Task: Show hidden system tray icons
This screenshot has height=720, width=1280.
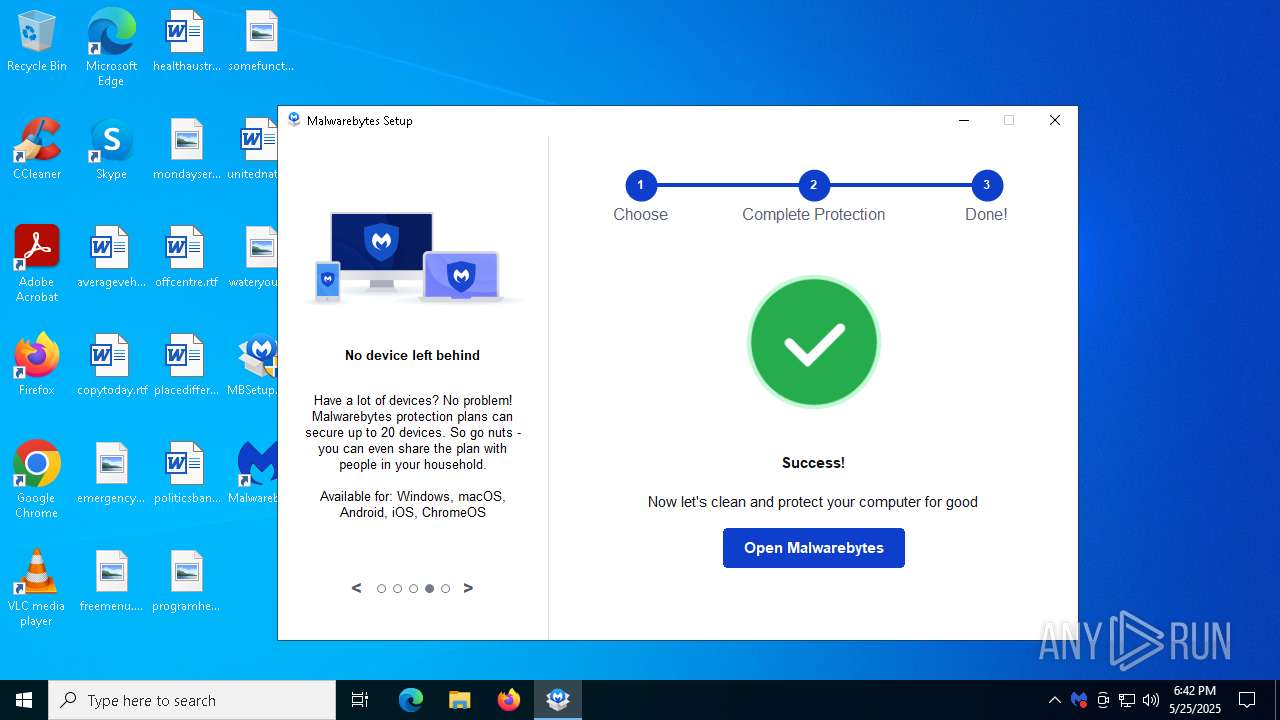Action: coord(1055,700)
